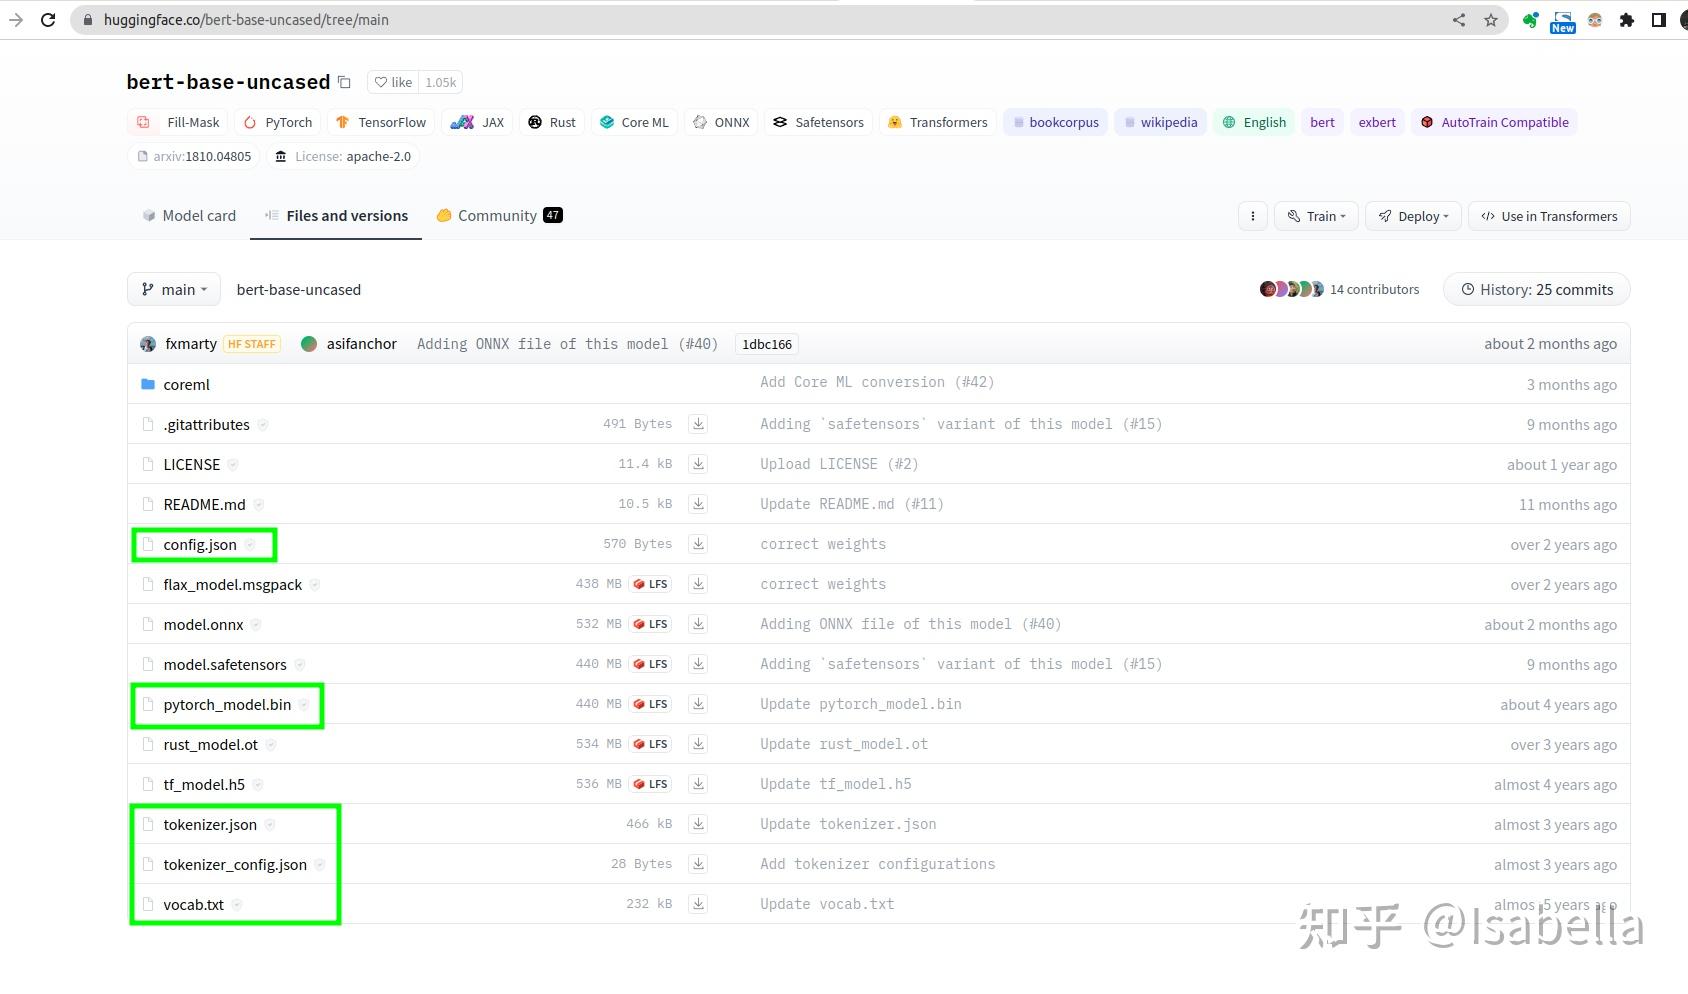This screenshot has width=1688, height=994.
Task: Download rust_model.ot file
Action: [698, 744]
